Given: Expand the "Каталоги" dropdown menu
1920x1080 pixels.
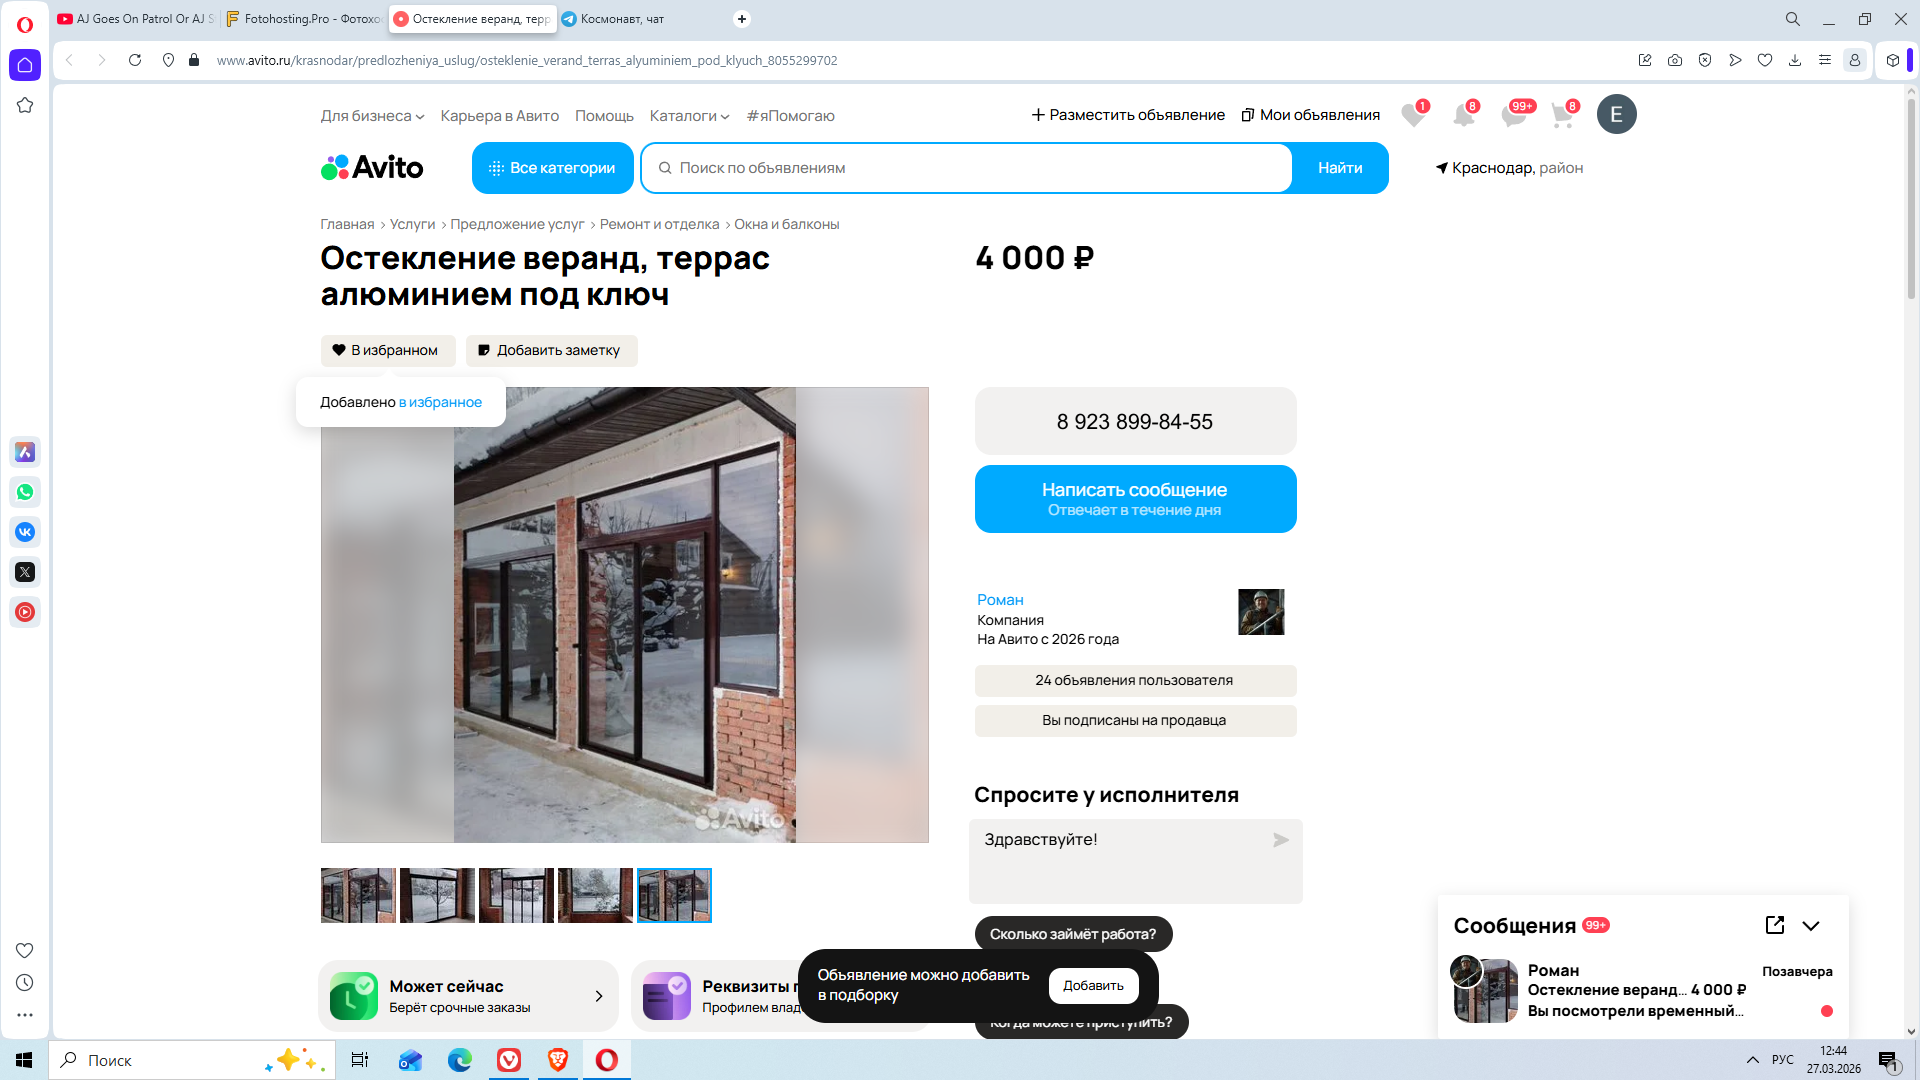Looking at the screenshot, I should click(x=689, y=116).
